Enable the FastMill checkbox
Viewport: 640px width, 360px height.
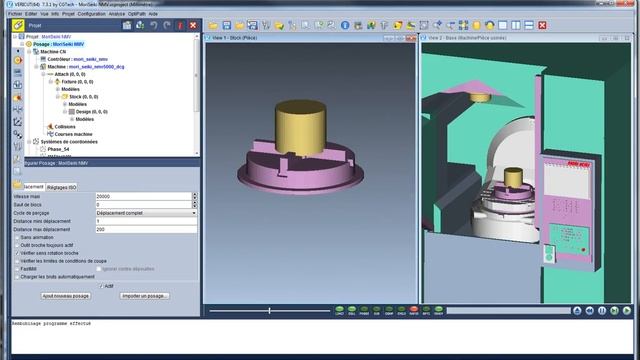coord(17,269)
